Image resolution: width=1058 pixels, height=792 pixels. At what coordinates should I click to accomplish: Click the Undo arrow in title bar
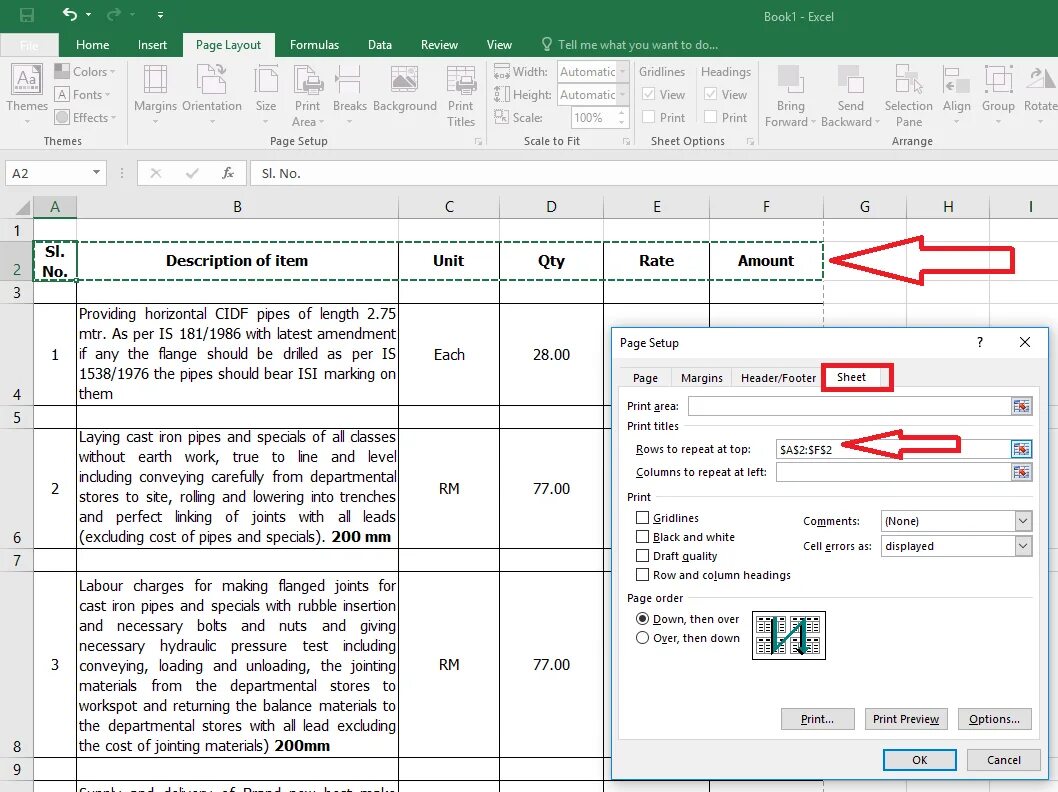69,14
